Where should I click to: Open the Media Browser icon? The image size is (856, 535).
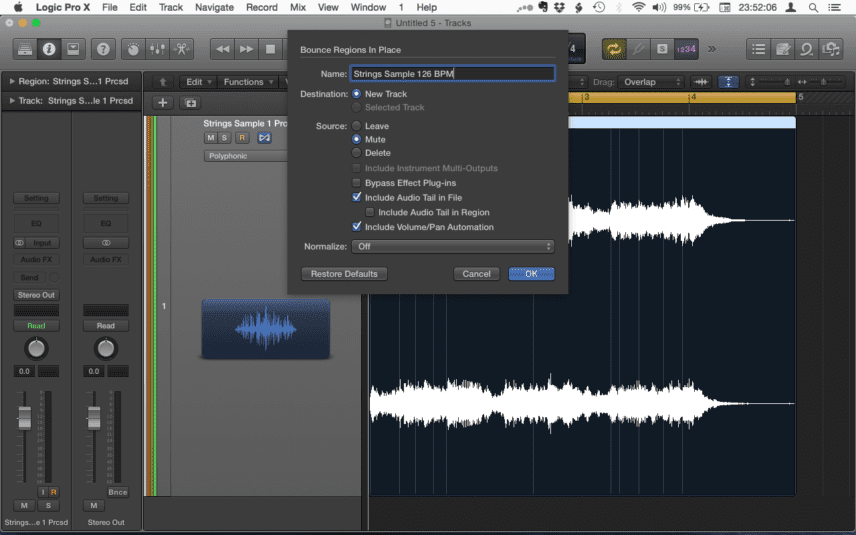point(830,49)
